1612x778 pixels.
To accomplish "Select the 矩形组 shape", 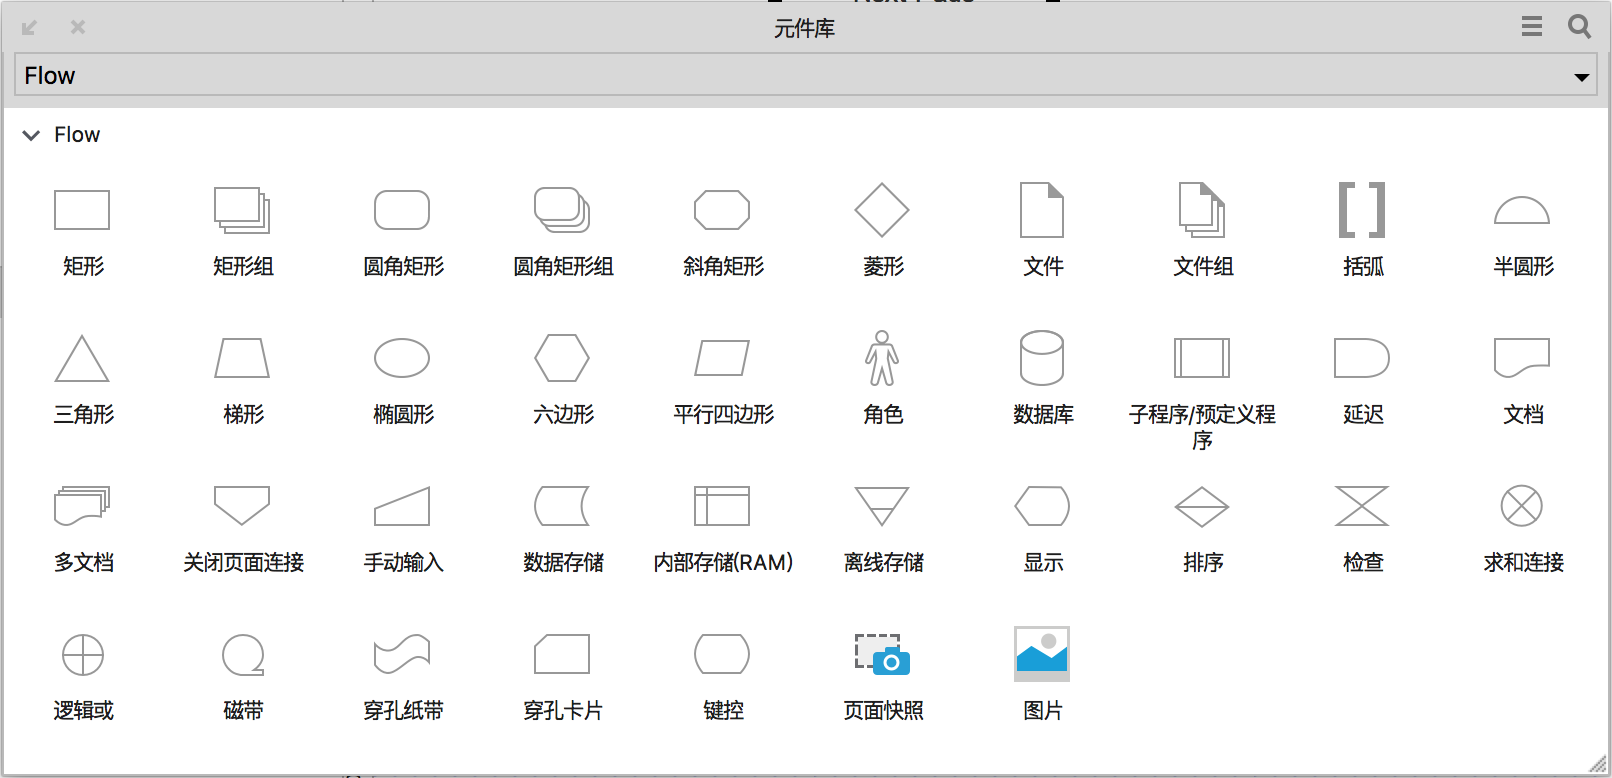I will [242, 210].
